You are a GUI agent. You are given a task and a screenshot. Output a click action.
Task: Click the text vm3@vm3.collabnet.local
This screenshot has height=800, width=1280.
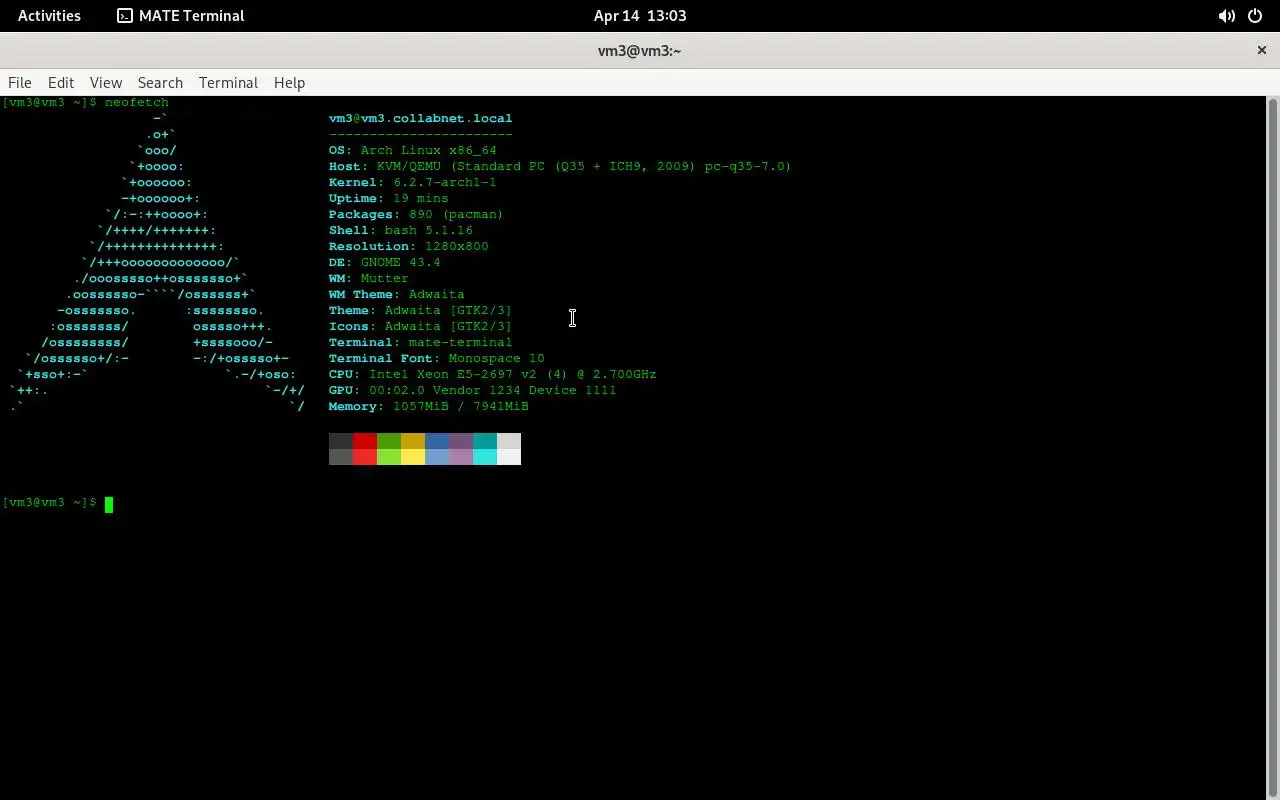(420, 118)
